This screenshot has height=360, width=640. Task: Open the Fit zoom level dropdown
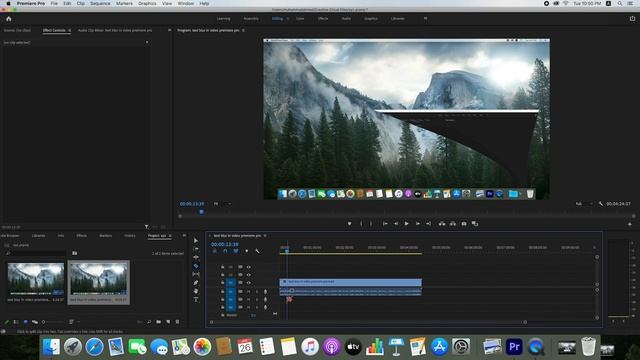coord(222,204)
